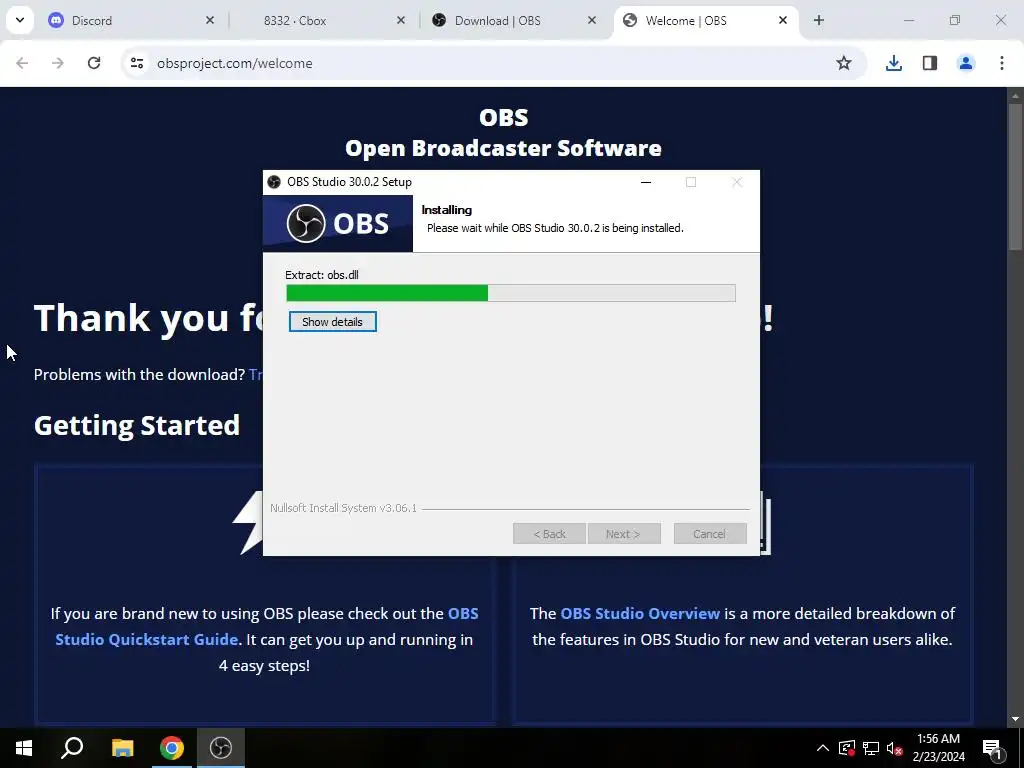Click the muted volume icon in tray
The height and width of the screenshot is (768, 1024).
(x=894, y=748)
